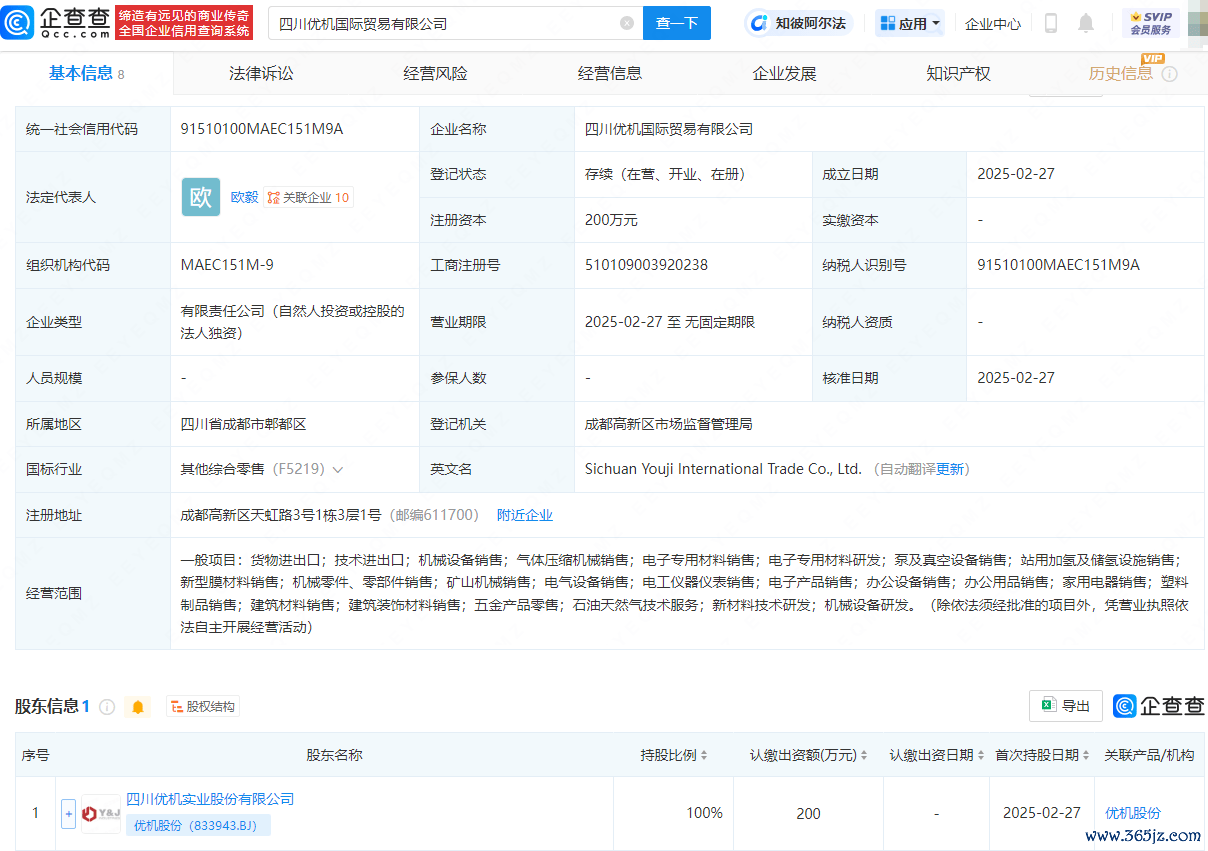Open notifications bell in the header

[x=1086, y=23]
